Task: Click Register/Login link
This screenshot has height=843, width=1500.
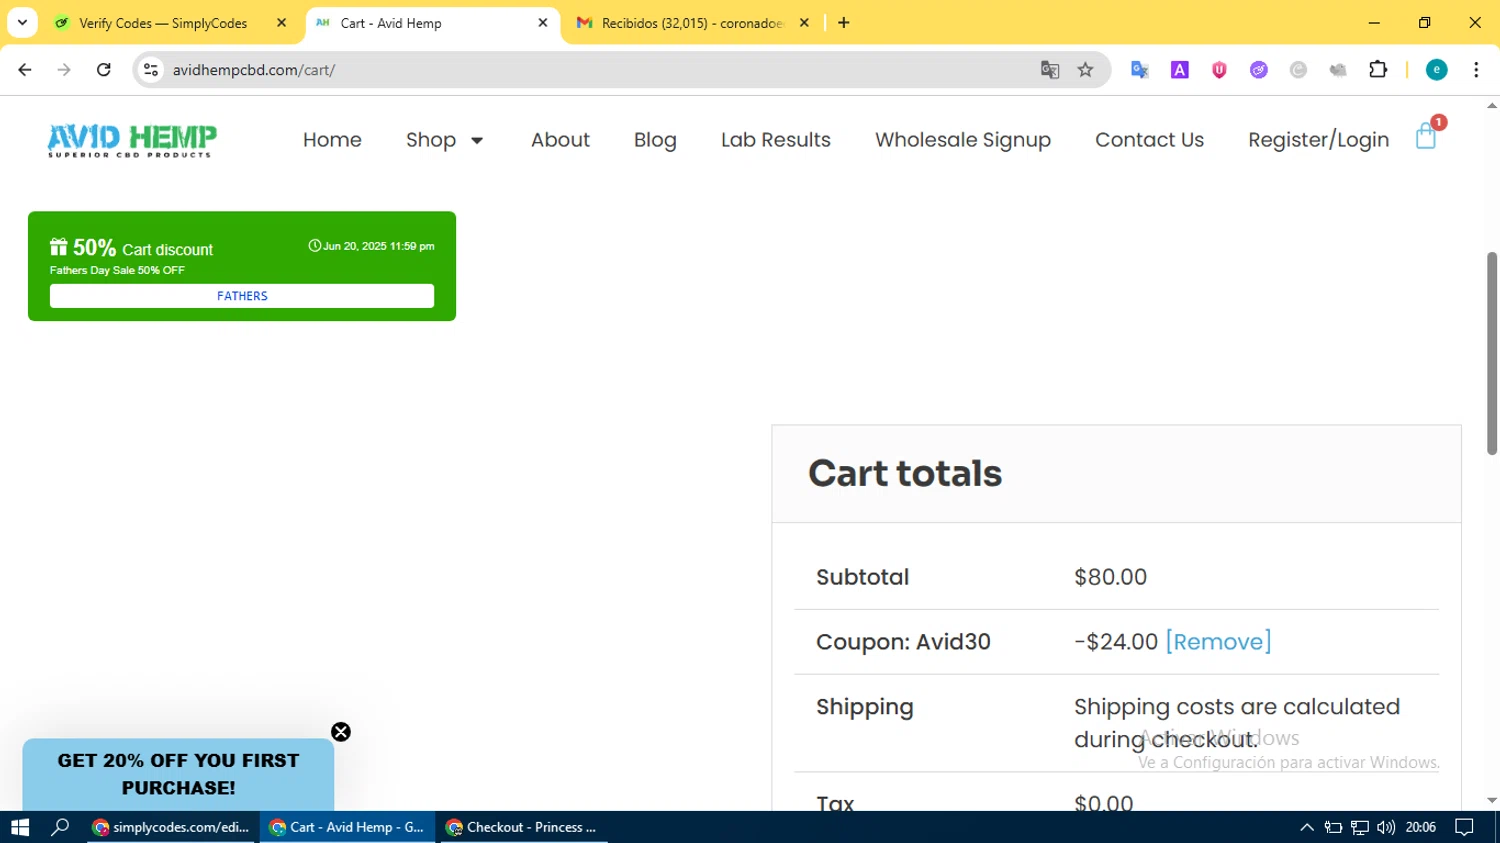Action: click(x=1318, y=140)
